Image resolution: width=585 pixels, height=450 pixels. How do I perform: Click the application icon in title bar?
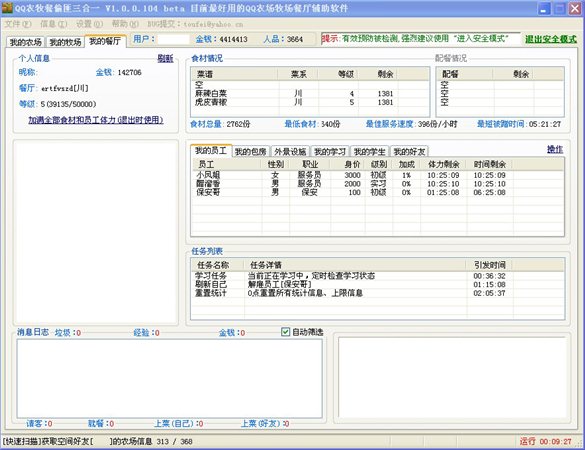tap(7, 8)
